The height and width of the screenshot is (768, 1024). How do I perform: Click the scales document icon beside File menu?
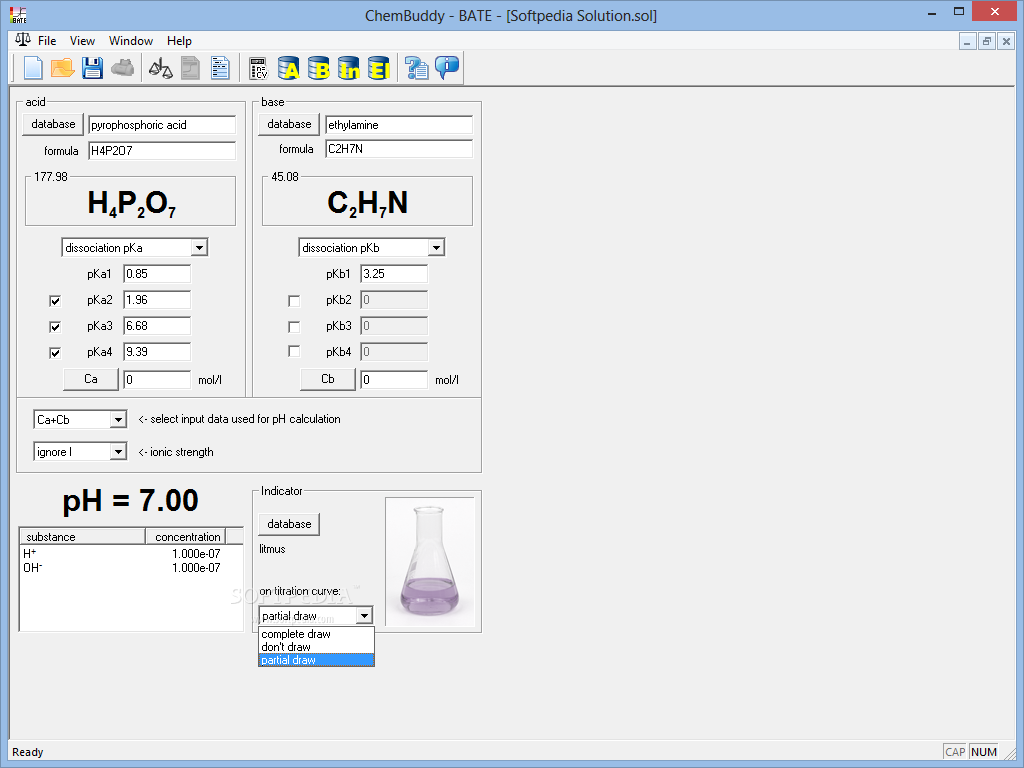[22, 40]
